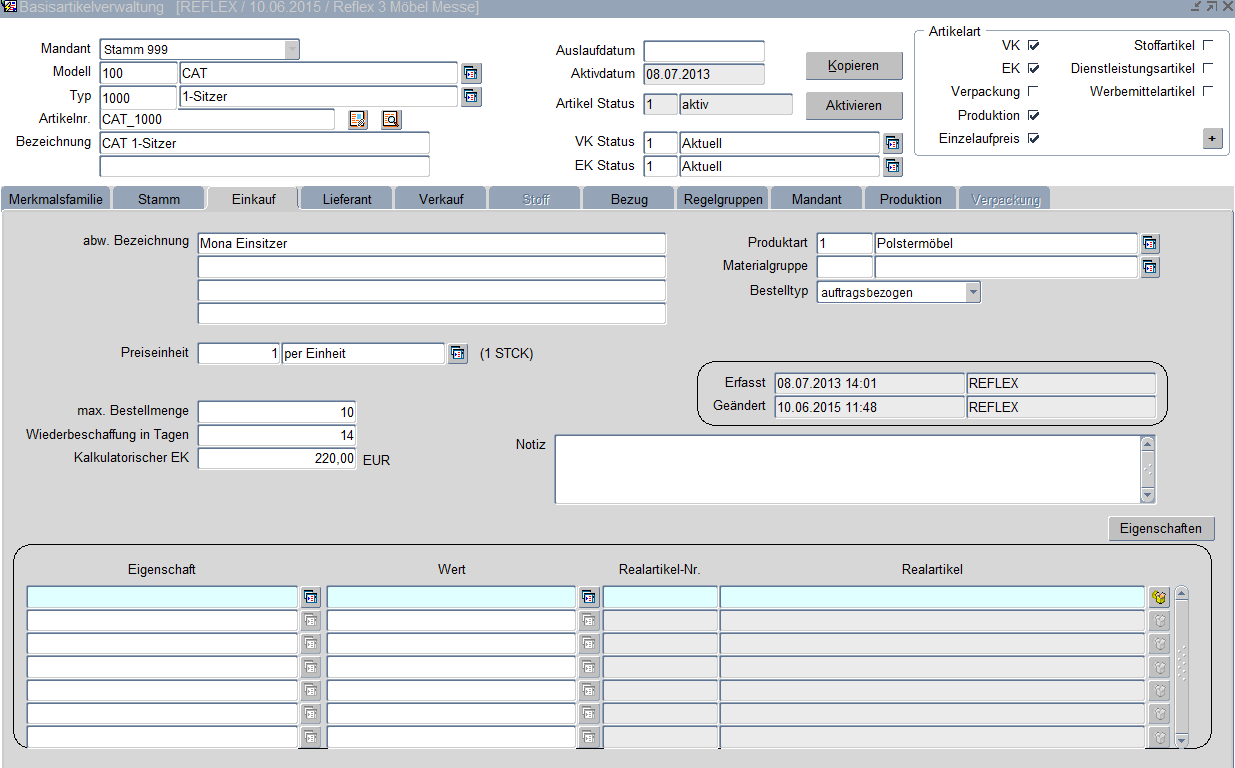Open lookup list for Produktart
The image size is (1235, 768).
click(x=1150, y=244)
